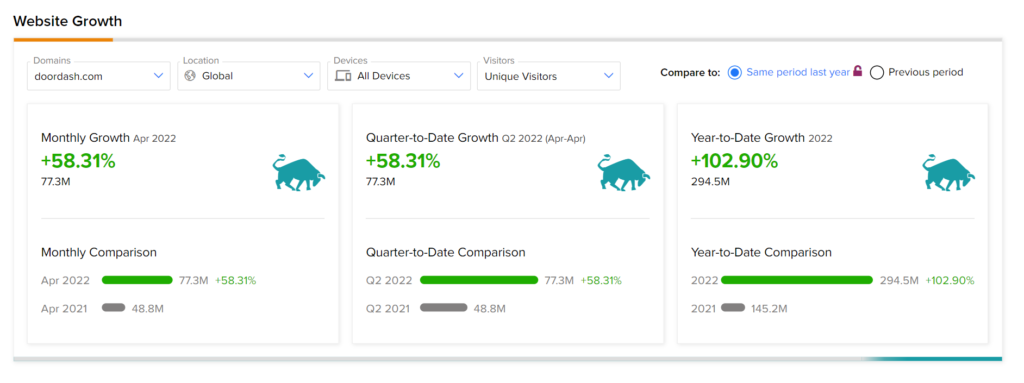Open the Domains dropdown showing doordash.com
This screenshot has width=1024, height=383.
(99, 76)
